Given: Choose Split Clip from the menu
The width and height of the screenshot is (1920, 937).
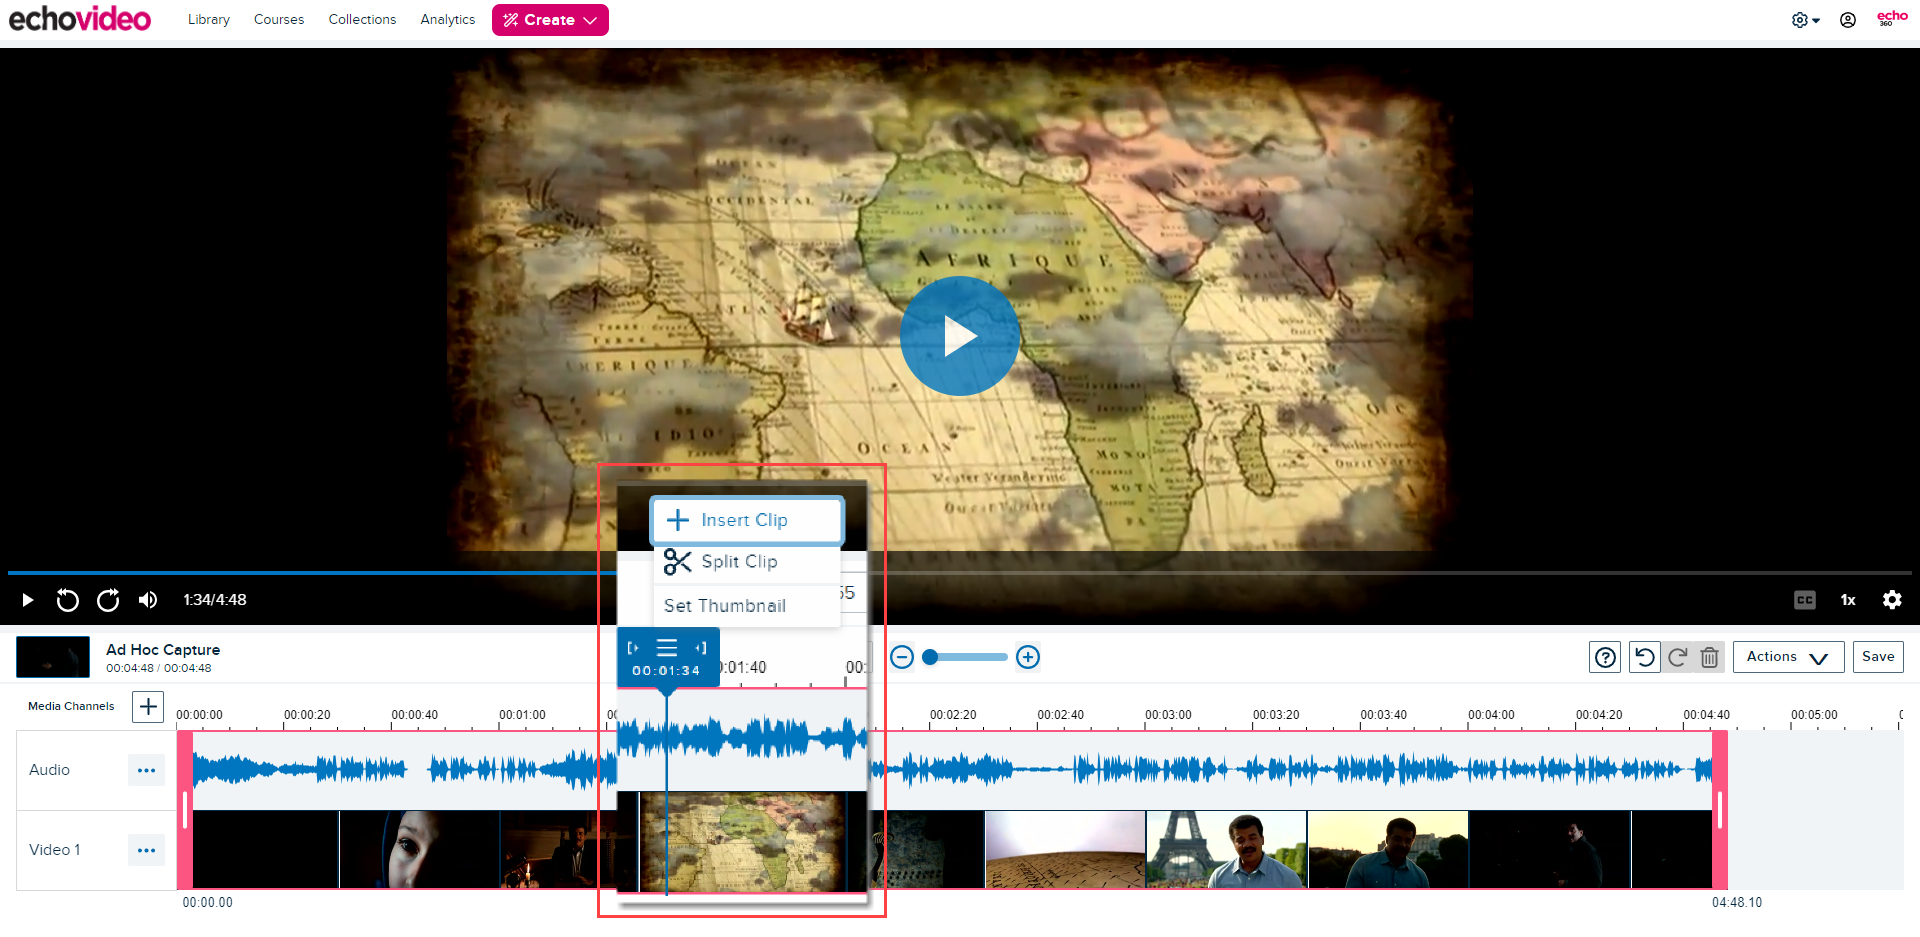Looking at the screenshot, I should pos(747,562).
